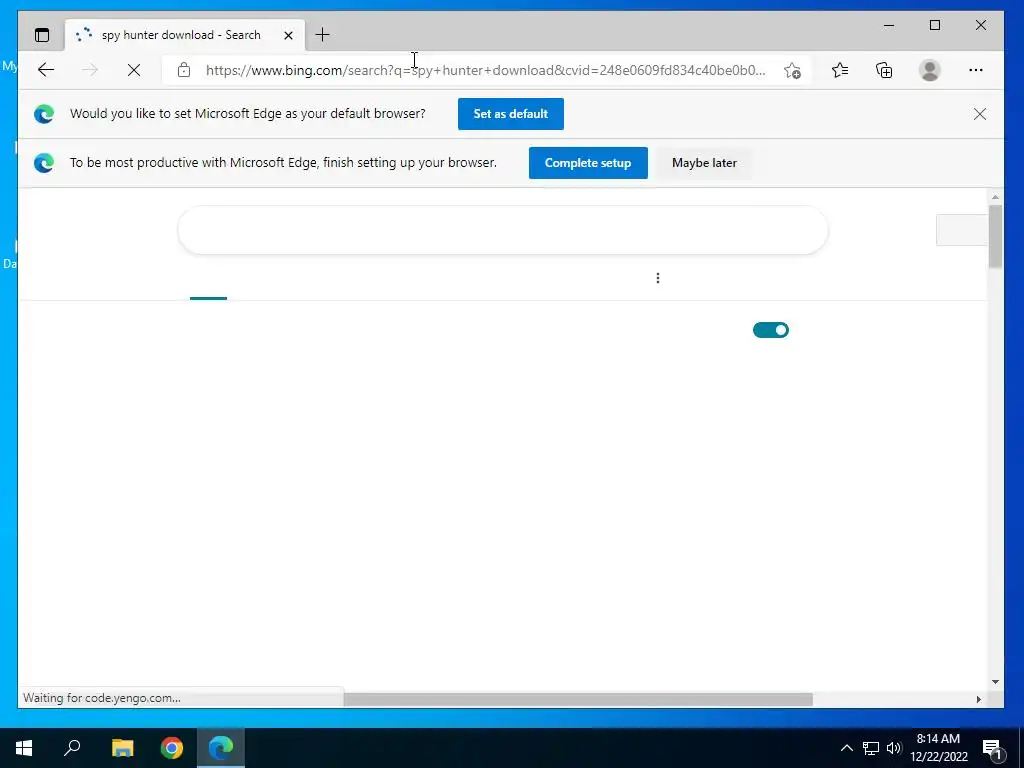Select the spy hunter download - Search tab

[x=185, y=35]
